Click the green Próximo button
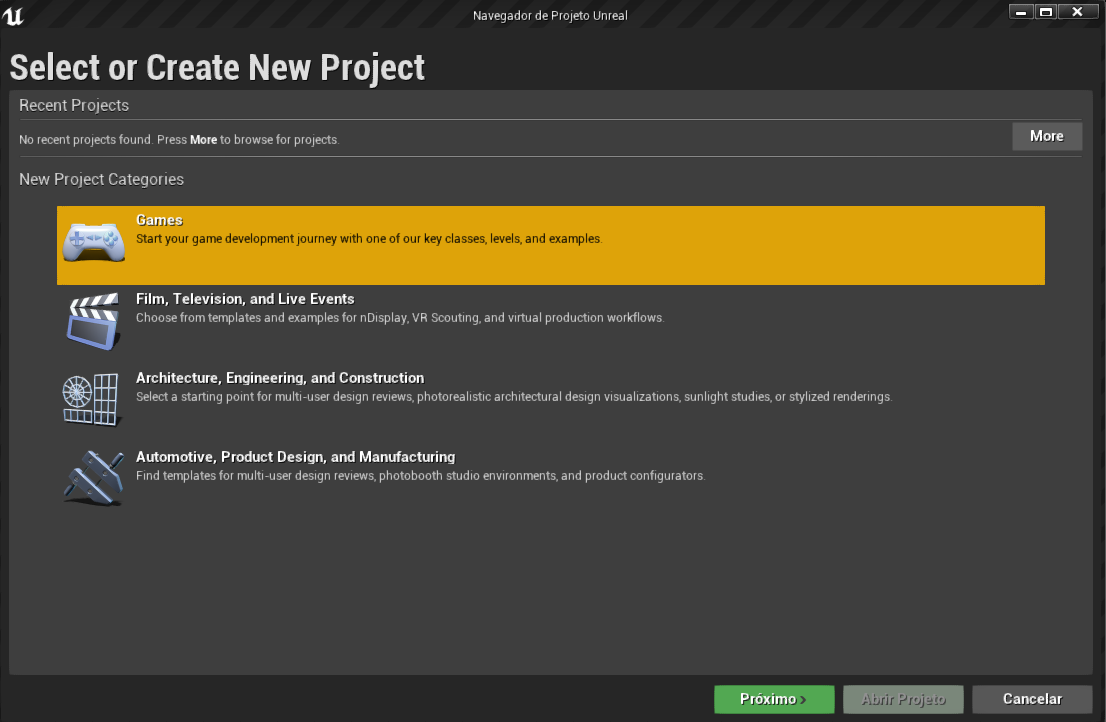The image size is (1106, 722). (x=773, y=699)
